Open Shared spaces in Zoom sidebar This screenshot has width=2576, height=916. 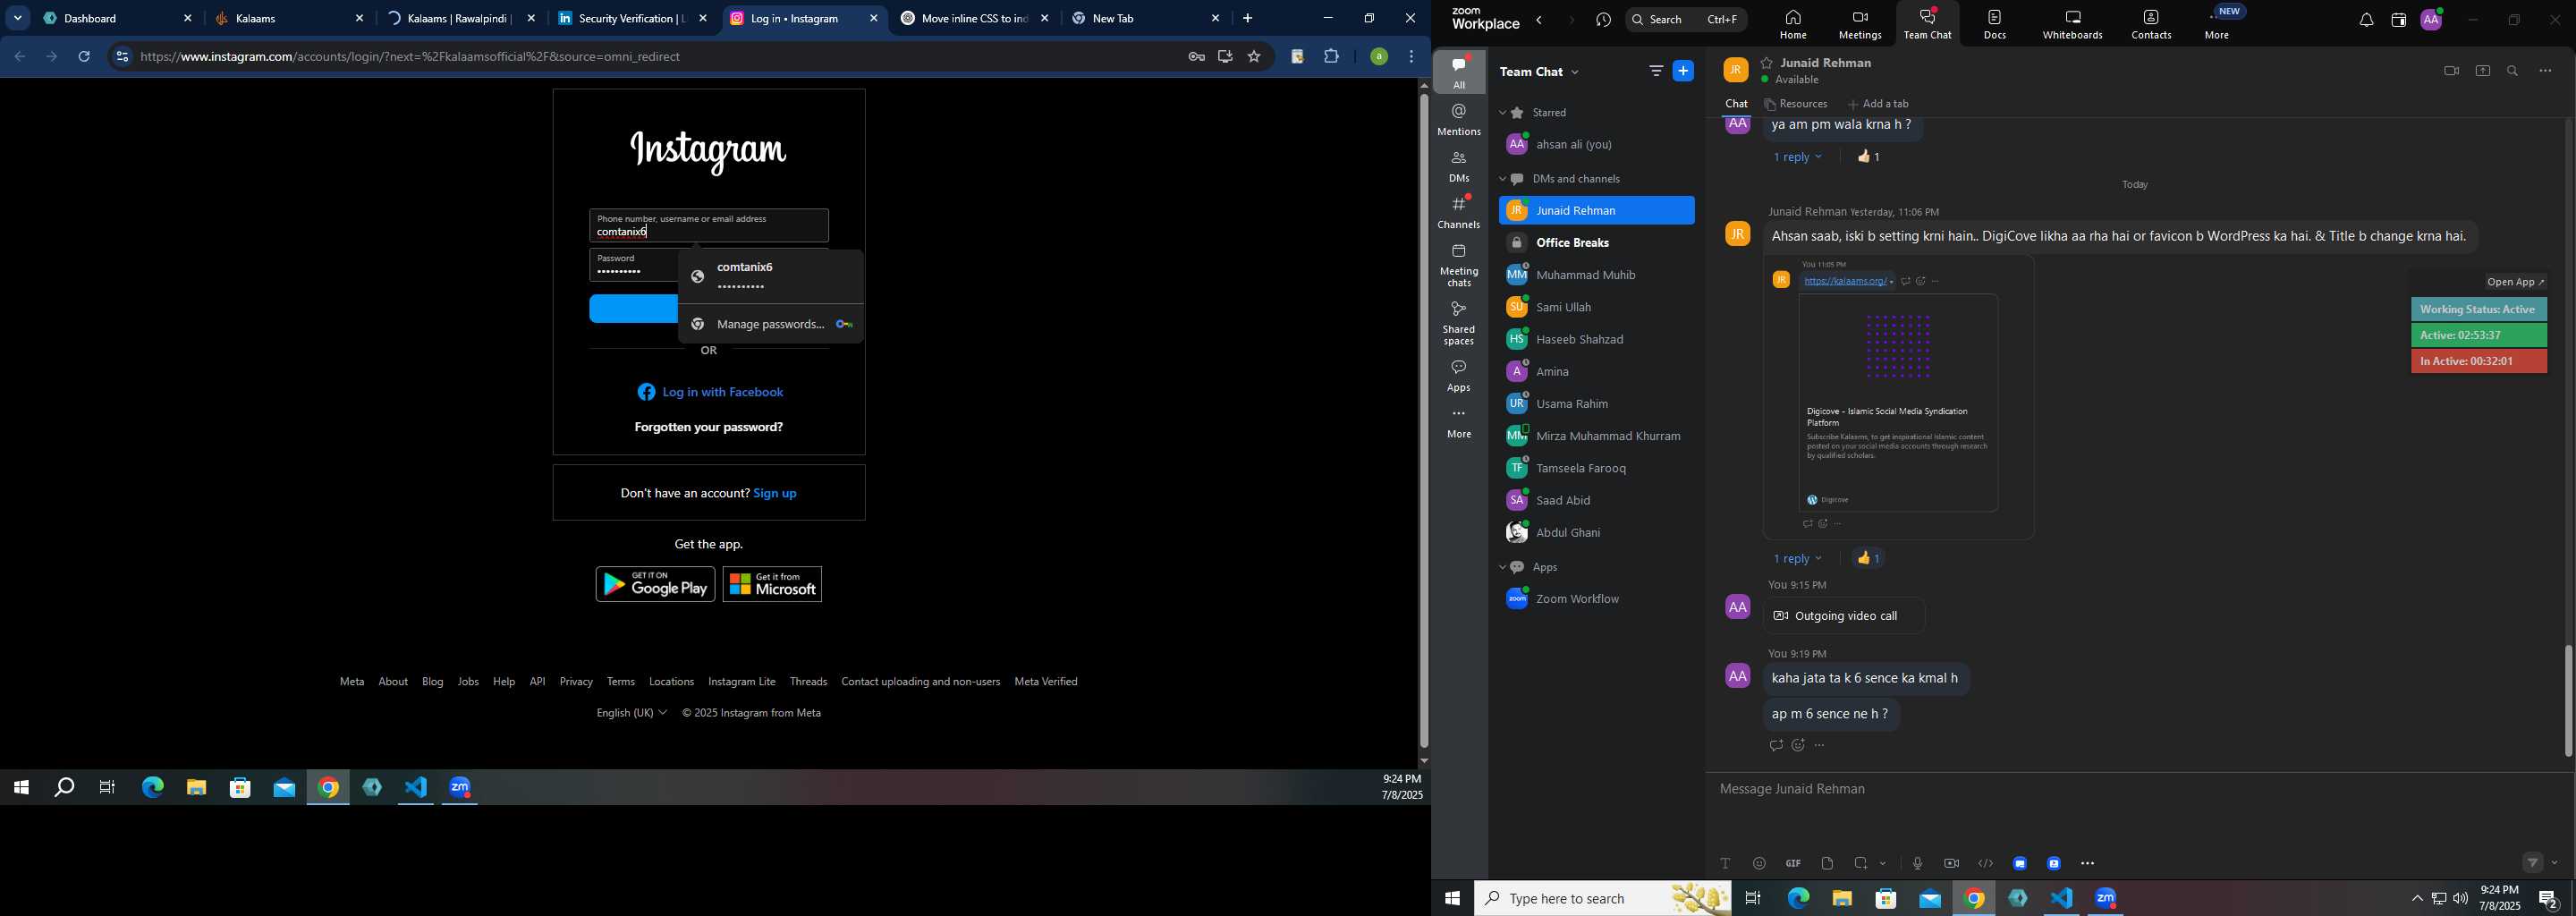[x=1459, y=323]
